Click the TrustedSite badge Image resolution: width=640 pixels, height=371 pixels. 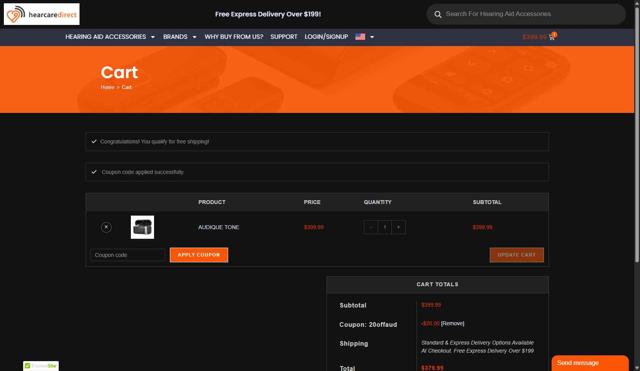[41, 366]
